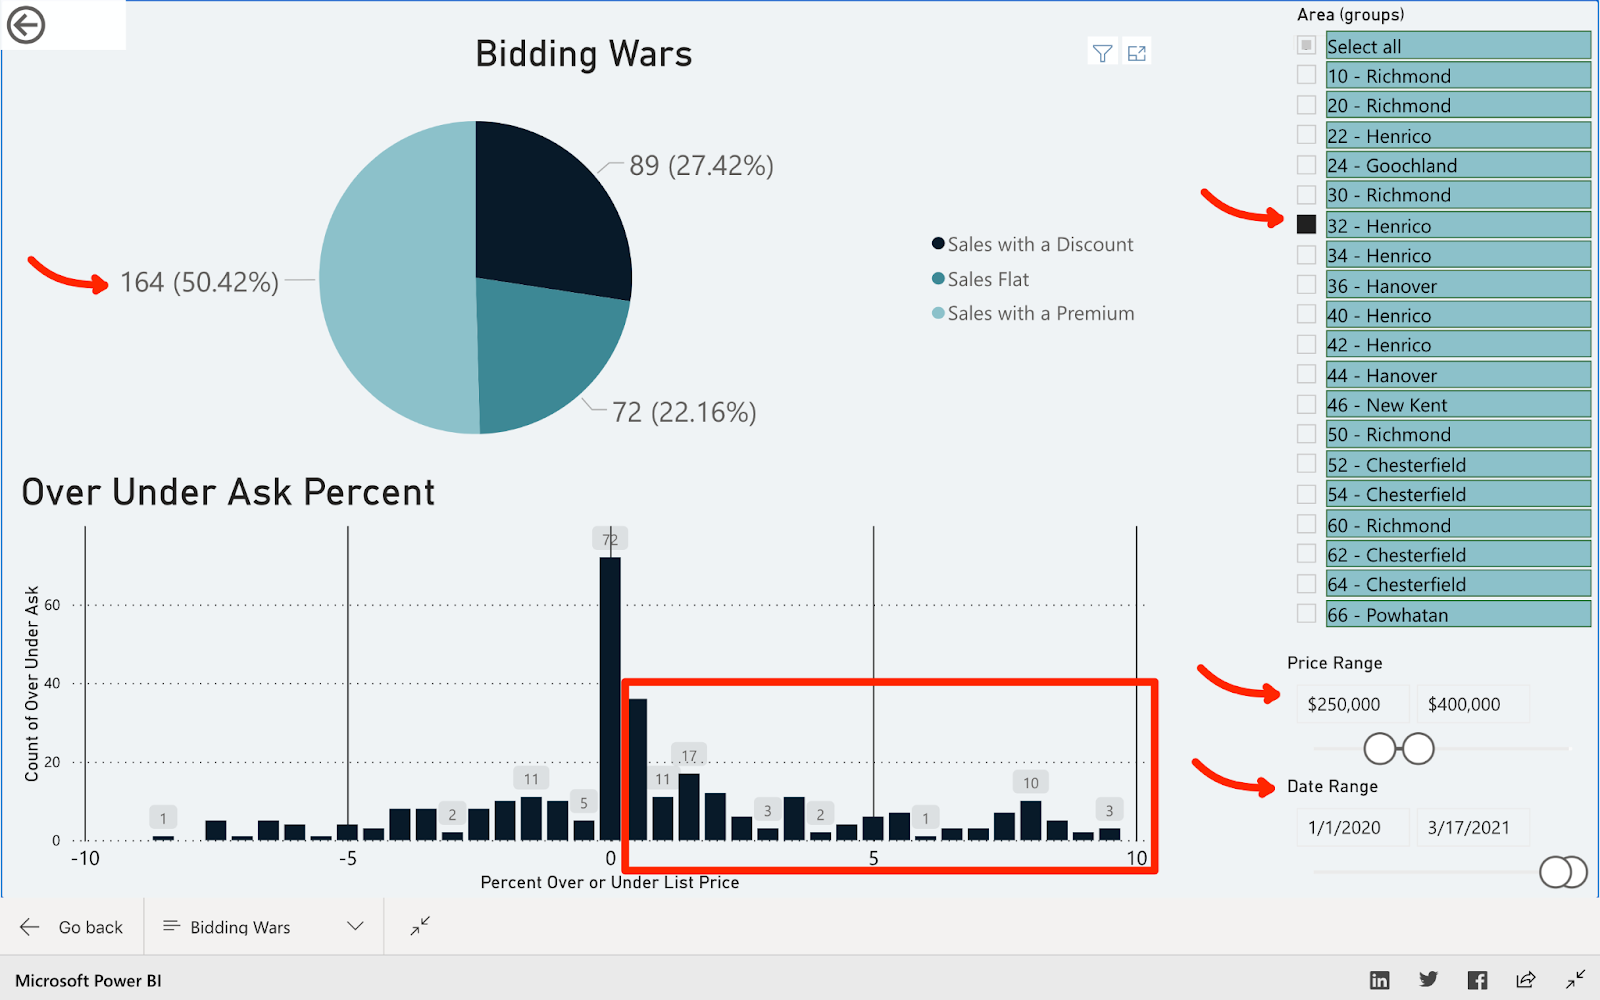Click the 89 (27.42%) pie label
Image resolution: width=1600 pixels, height=1000 pixels.
pyautogui.click(x=701, y=165)
